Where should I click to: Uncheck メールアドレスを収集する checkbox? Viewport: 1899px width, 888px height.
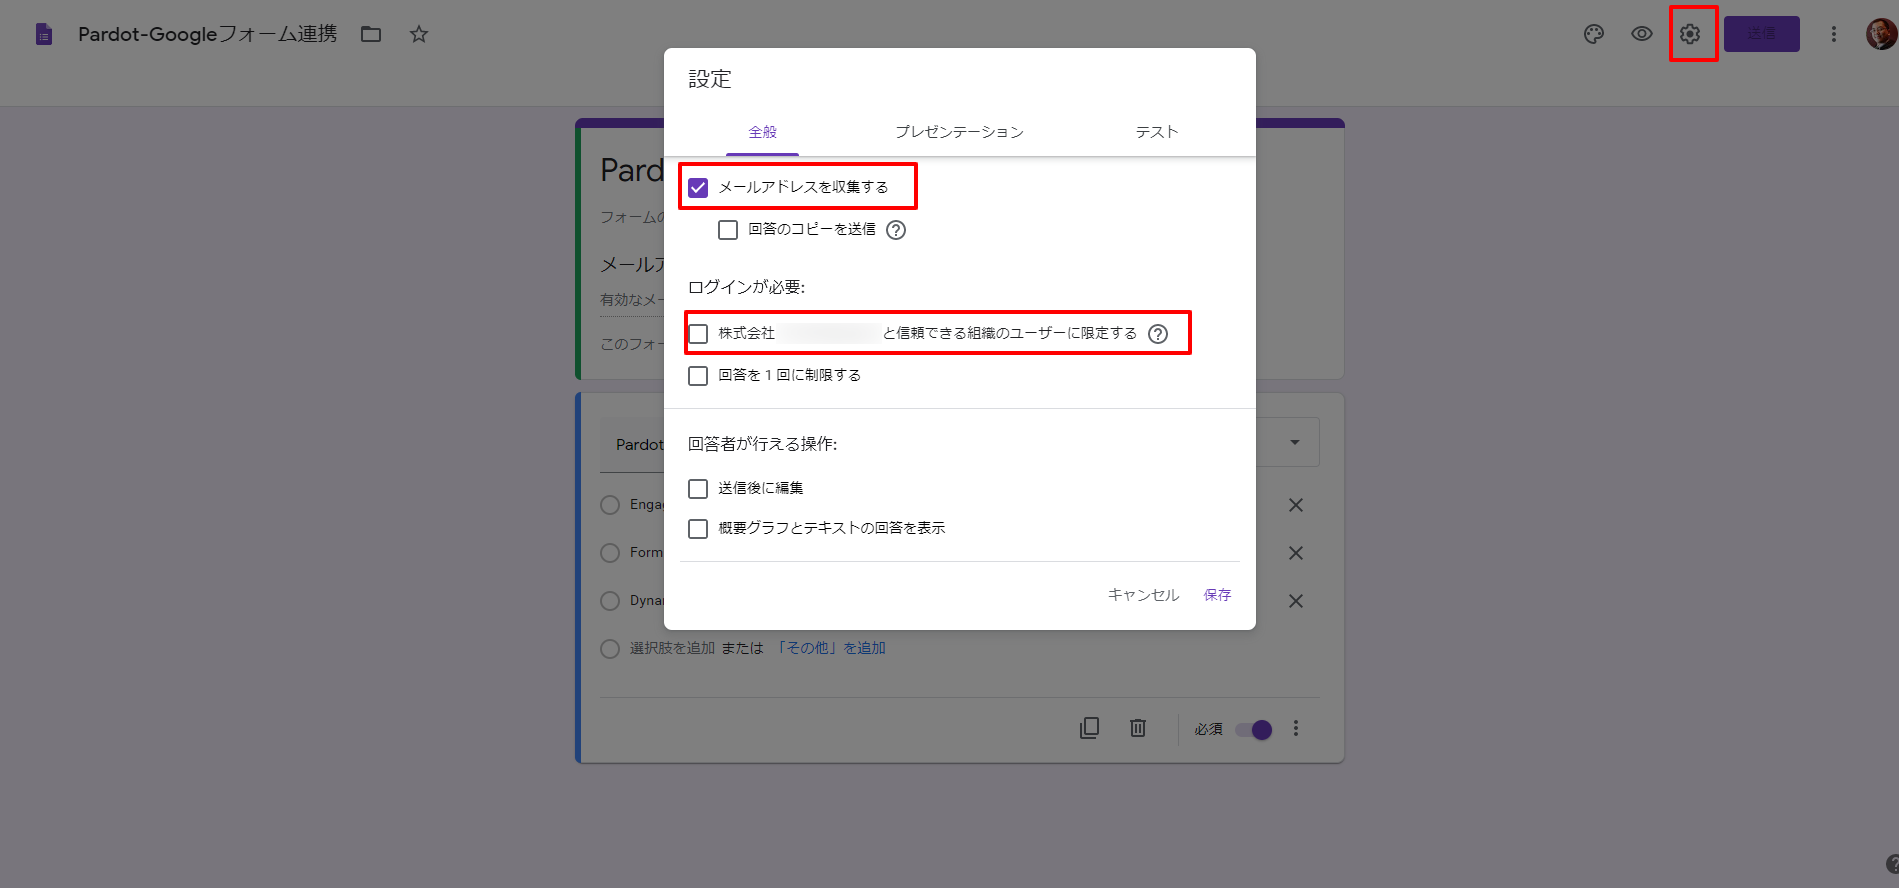point(698,188)
